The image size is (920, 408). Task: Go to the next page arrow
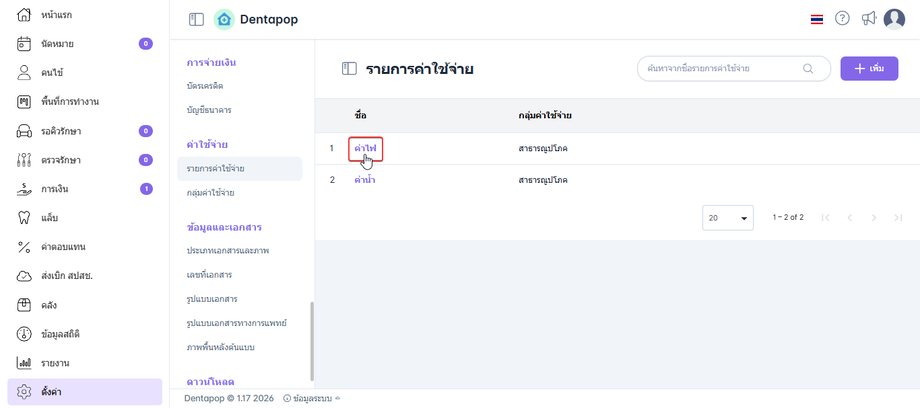coord(873,217)
